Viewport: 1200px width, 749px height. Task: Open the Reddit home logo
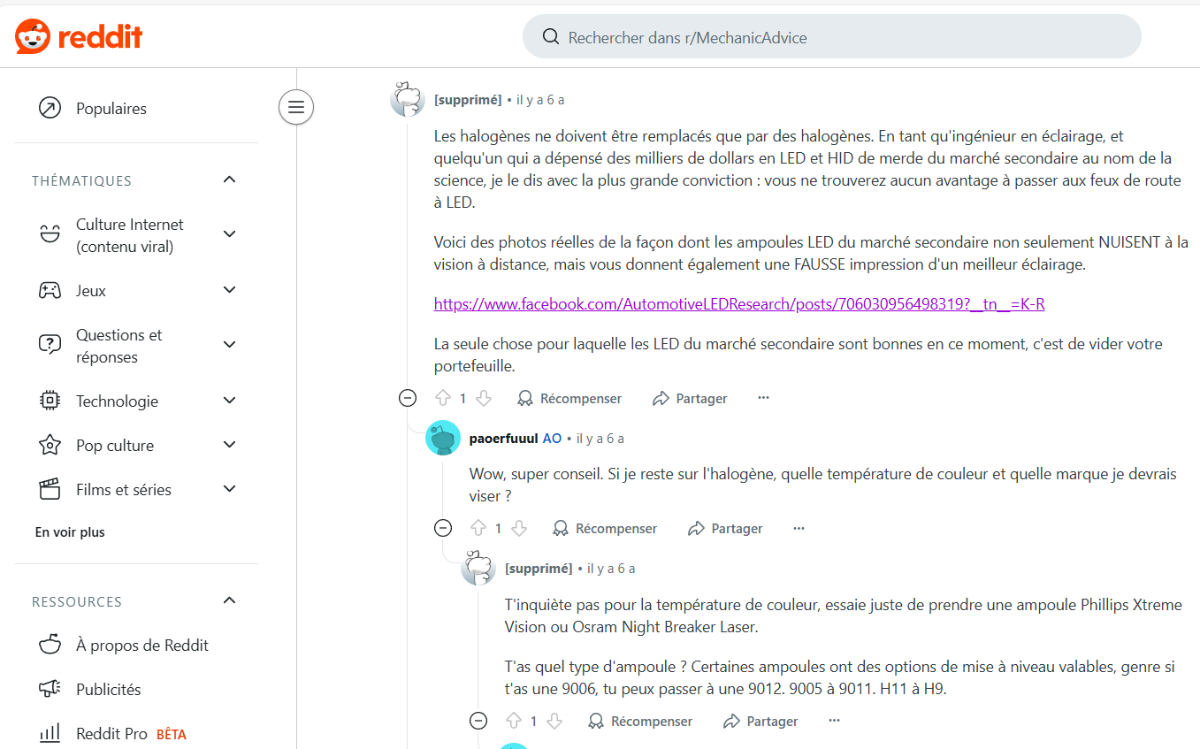coord(79,37)
